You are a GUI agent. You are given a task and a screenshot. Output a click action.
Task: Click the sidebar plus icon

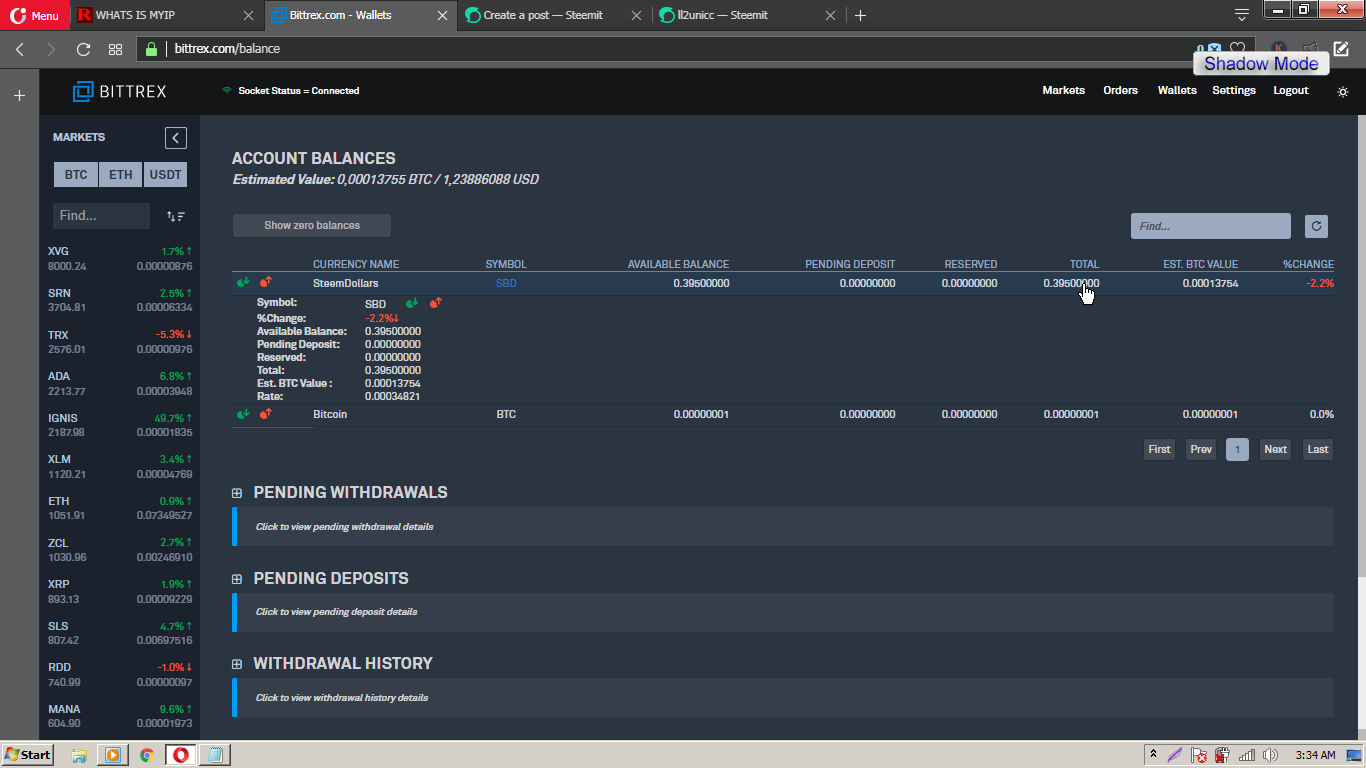tap(19, 96)
